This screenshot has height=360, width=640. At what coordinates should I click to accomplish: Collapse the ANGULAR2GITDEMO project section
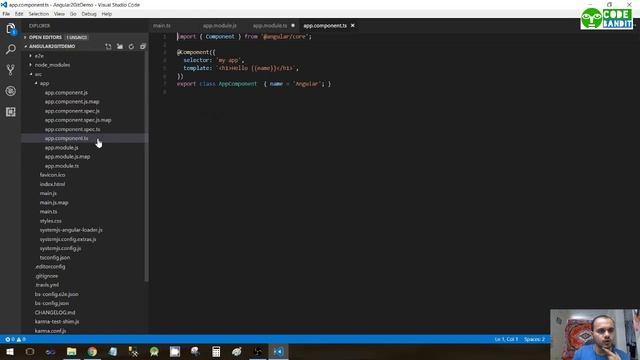(x=52, y=46)
